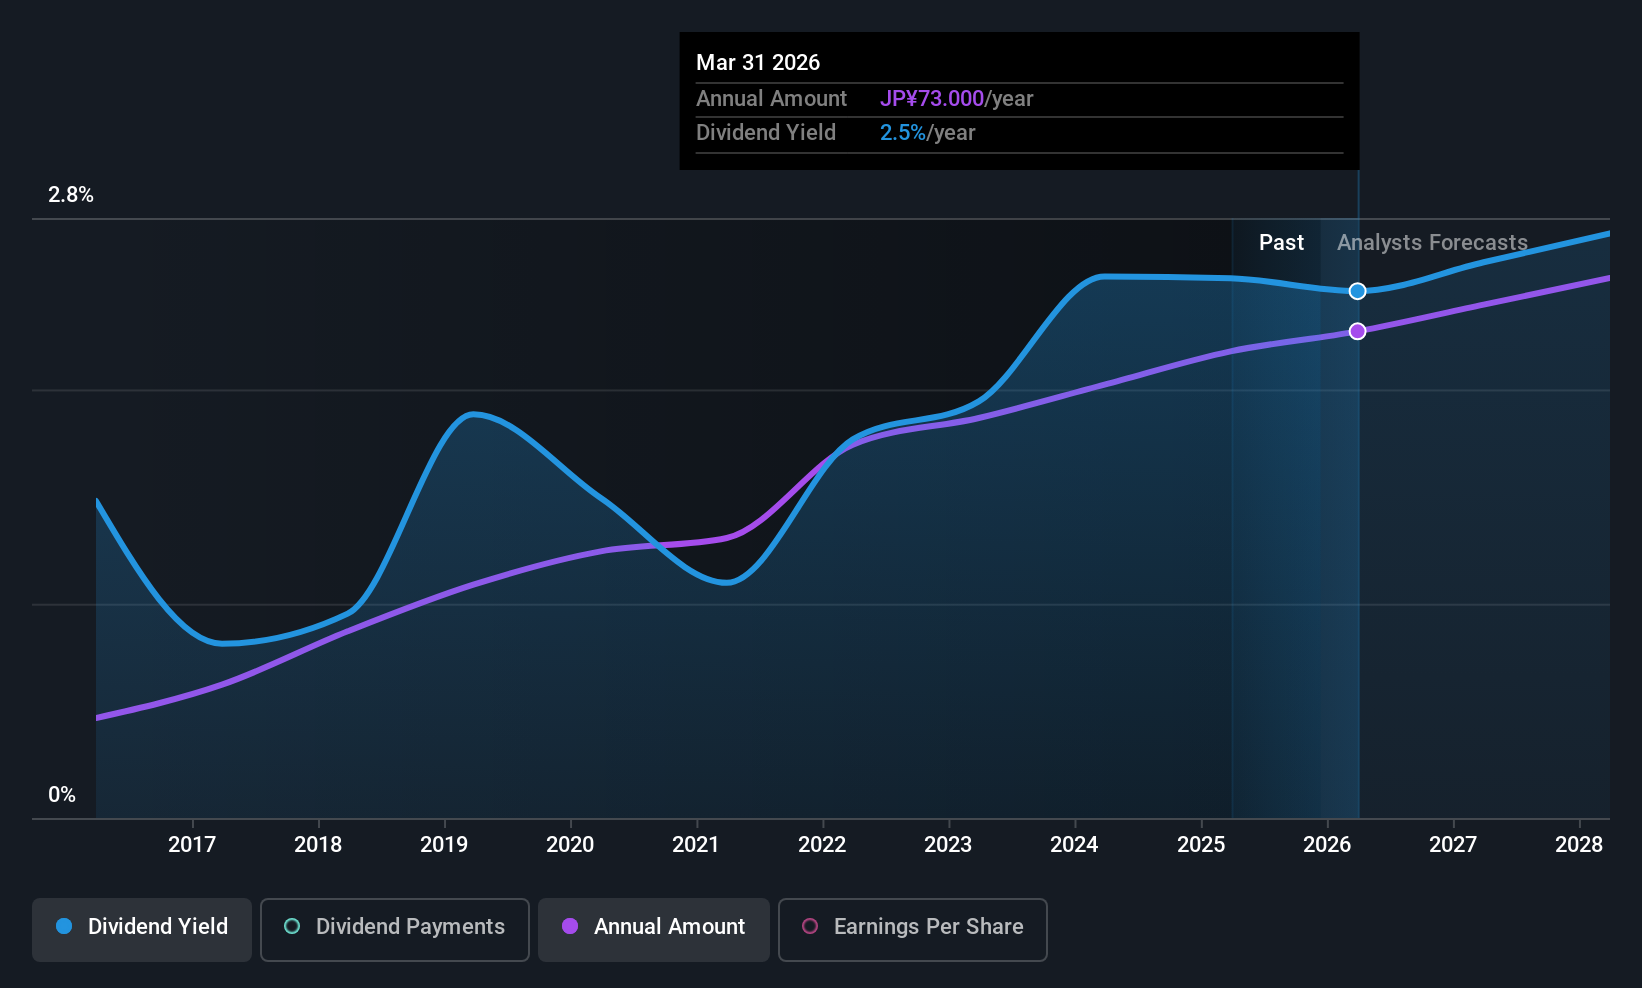Click the teal Dividend Payments legend circle
The width and height of the screenshot is (1642, 988).
[x=292, y=926]
